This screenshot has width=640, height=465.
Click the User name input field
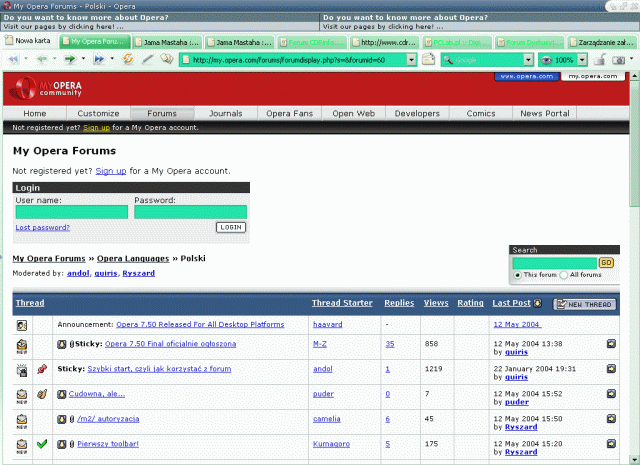click(72, 212)
